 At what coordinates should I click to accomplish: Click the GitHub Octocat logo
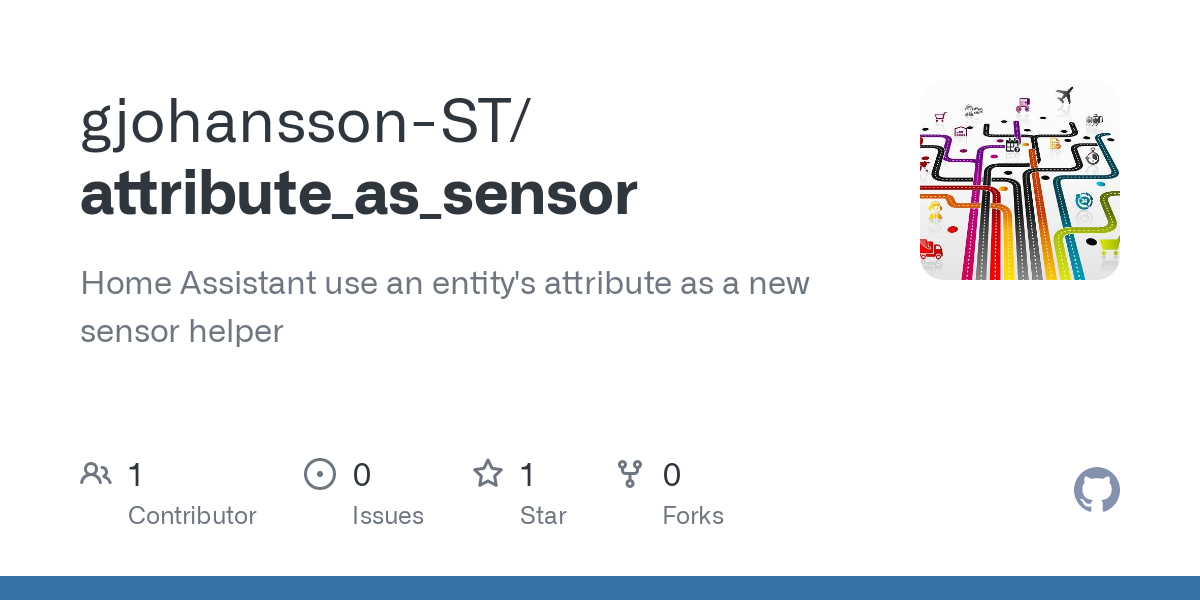(1097, 491)
